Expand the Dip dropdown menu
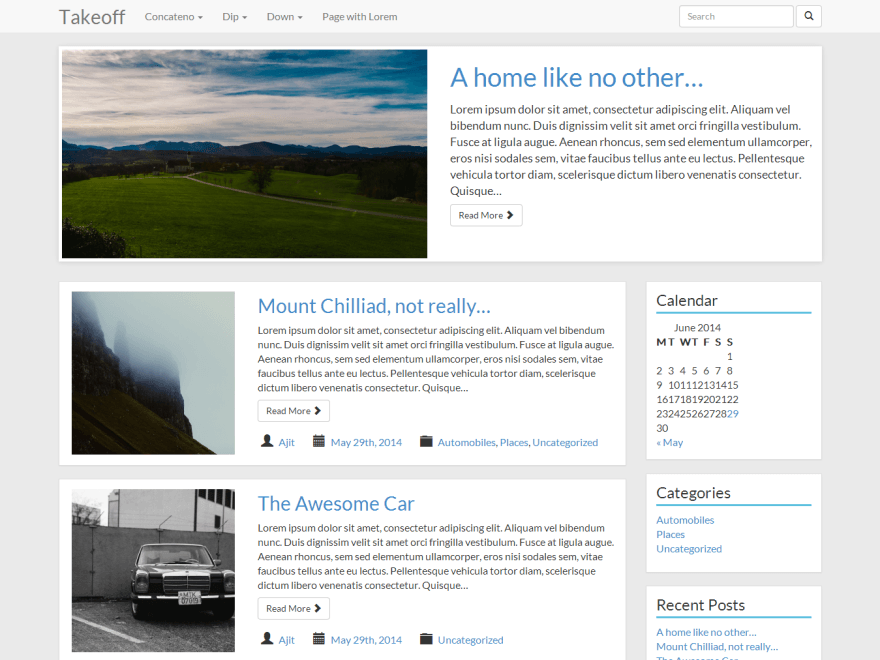 (x=234, y=17)
